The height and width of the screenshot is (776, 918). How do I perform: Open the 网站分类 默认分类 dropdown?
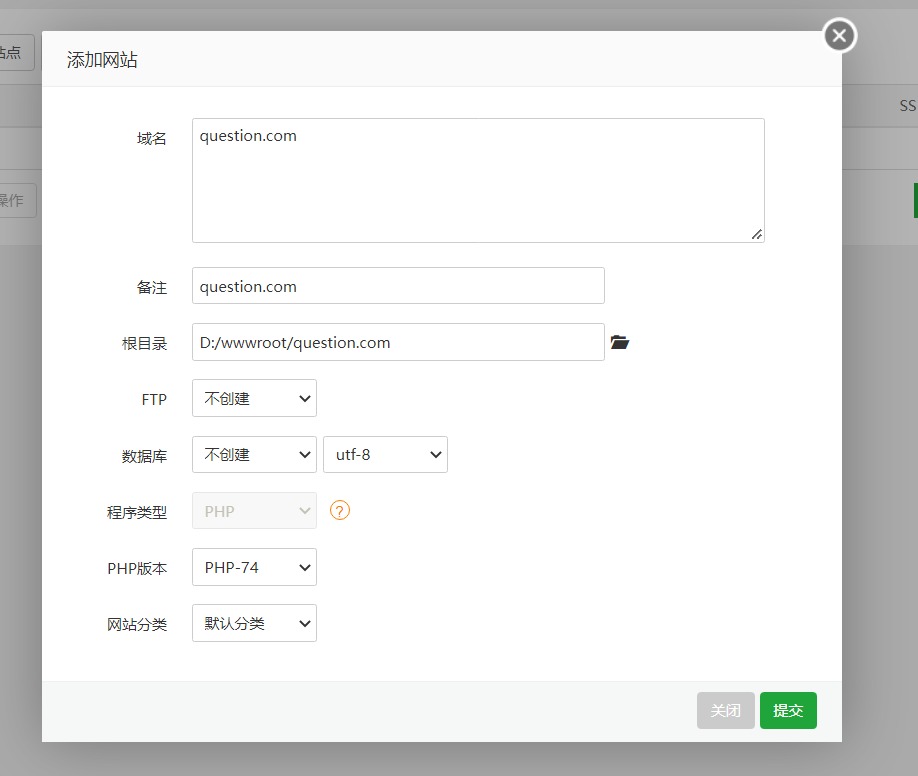[254, 623]
